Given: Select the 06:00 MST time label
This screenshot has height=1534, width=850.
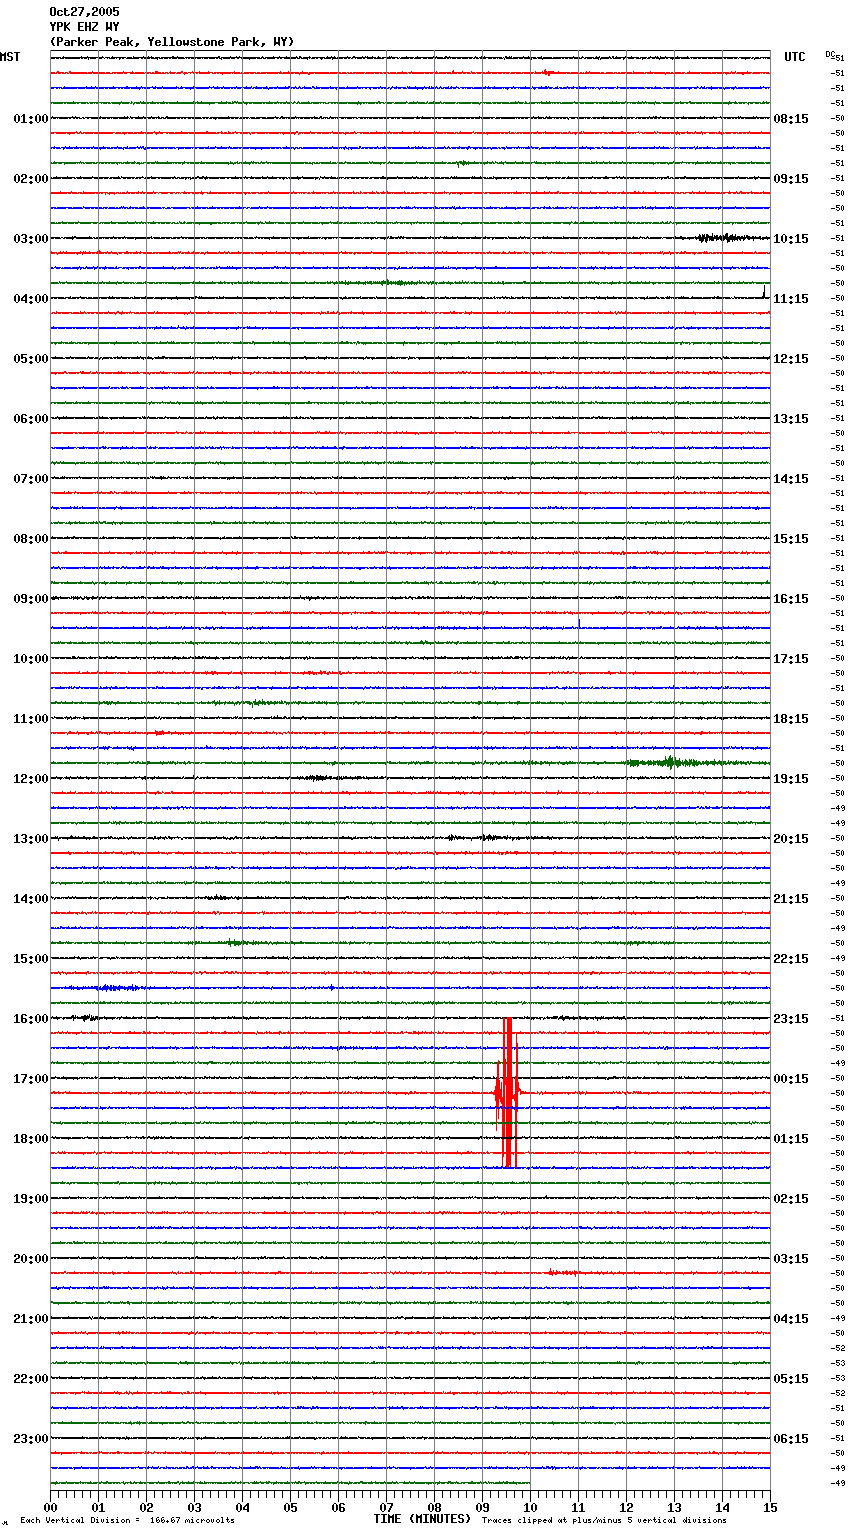Looking at the screenshot, I should click(x=31, y=419).
